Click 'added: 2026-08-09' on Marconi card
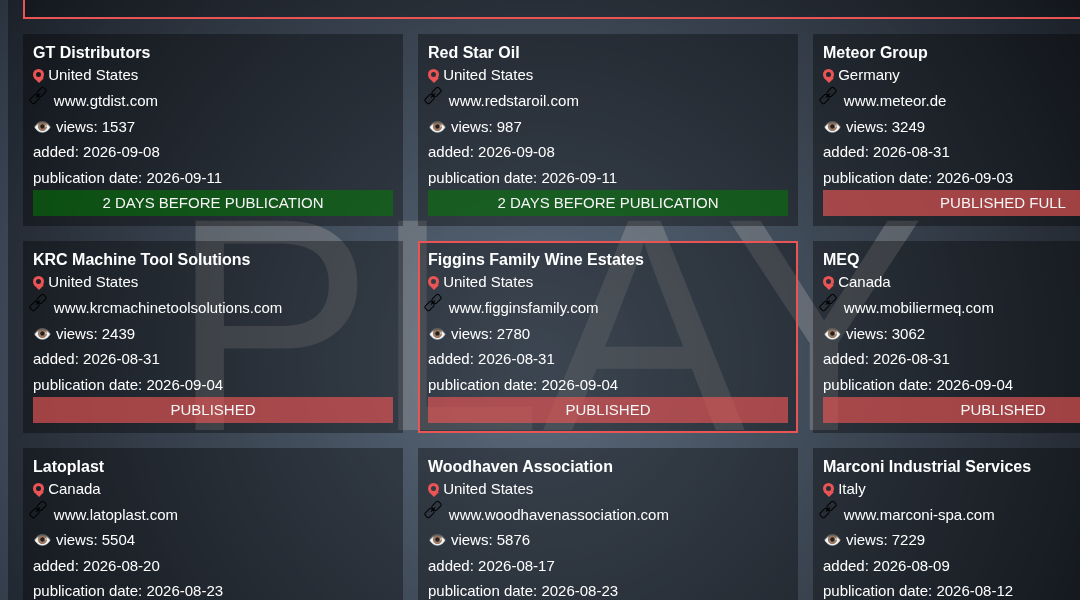 (x=886, y=566)
